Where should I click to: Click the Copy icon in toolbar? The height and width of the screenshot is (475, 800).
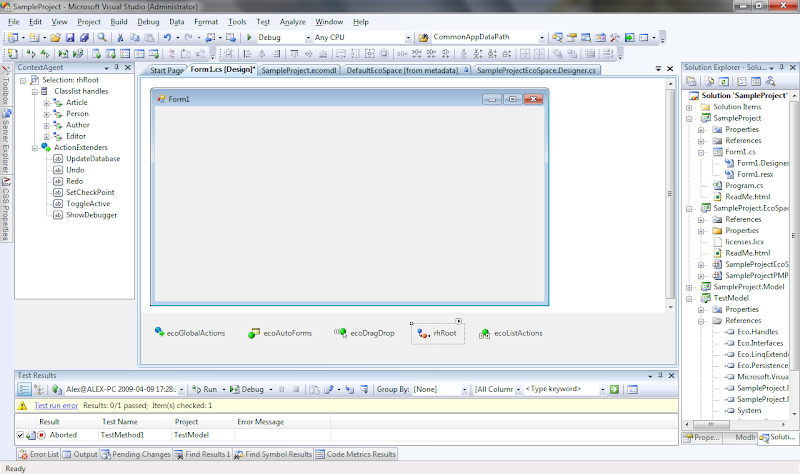tap(134, 37)
